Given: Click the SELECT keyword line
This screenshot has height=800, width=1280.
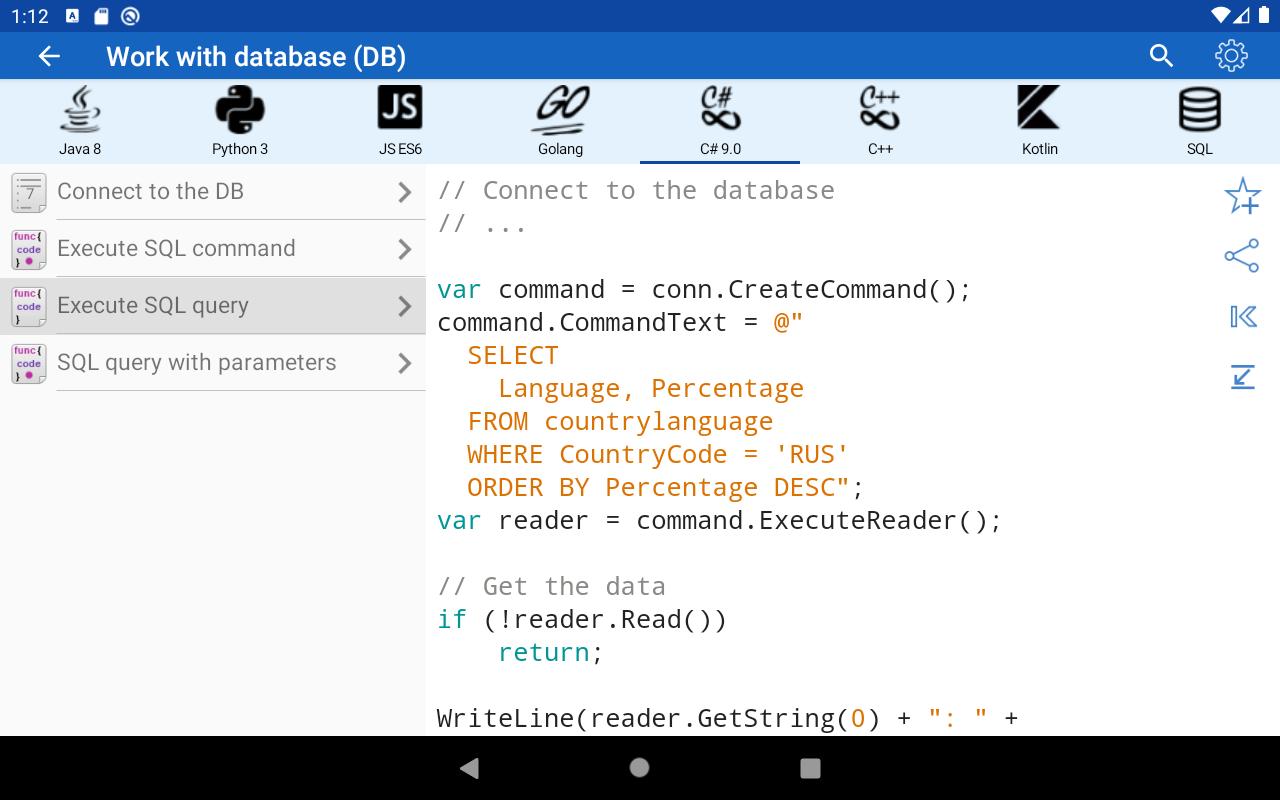Looking at the screenshot, I should click(513, 355).
